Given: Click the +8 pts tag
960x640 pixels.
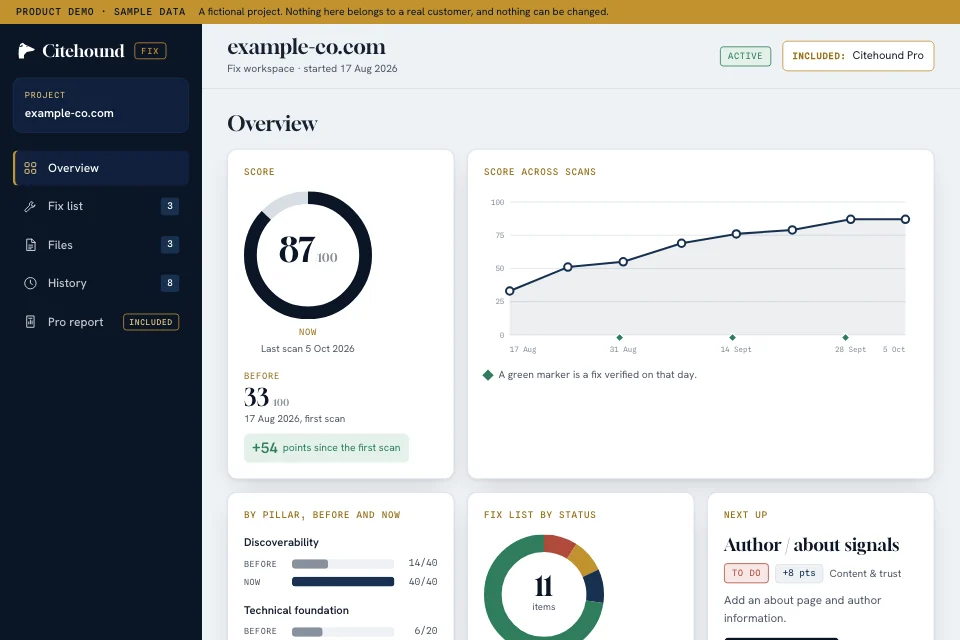Looking at the screenshot, I should click(798, 573).
